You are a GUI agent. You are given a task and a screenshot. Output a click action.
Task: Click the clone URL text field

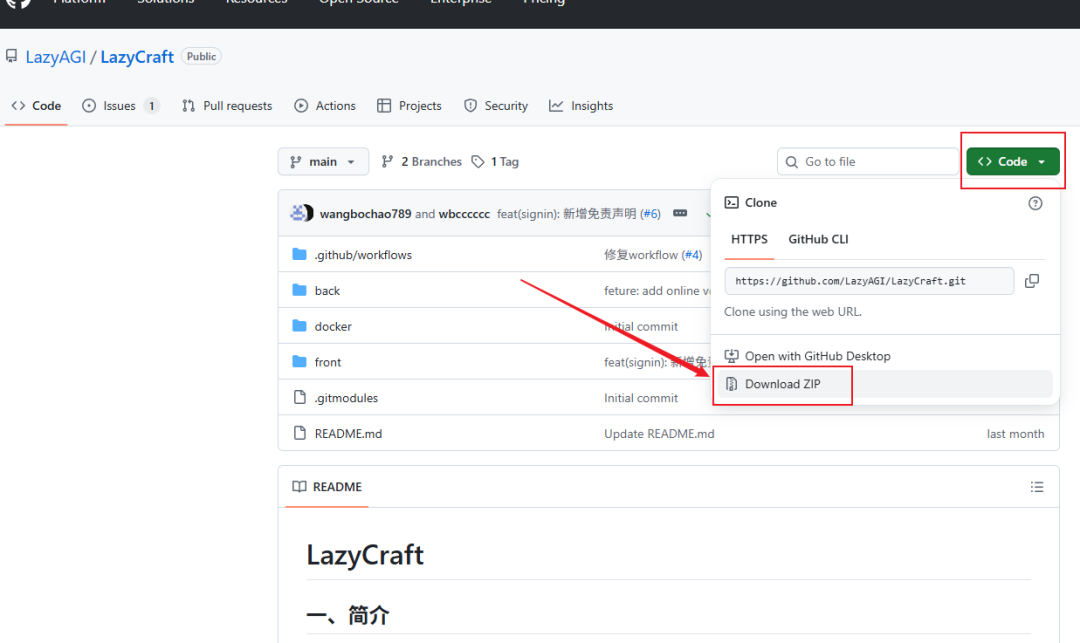coord(869,281)
